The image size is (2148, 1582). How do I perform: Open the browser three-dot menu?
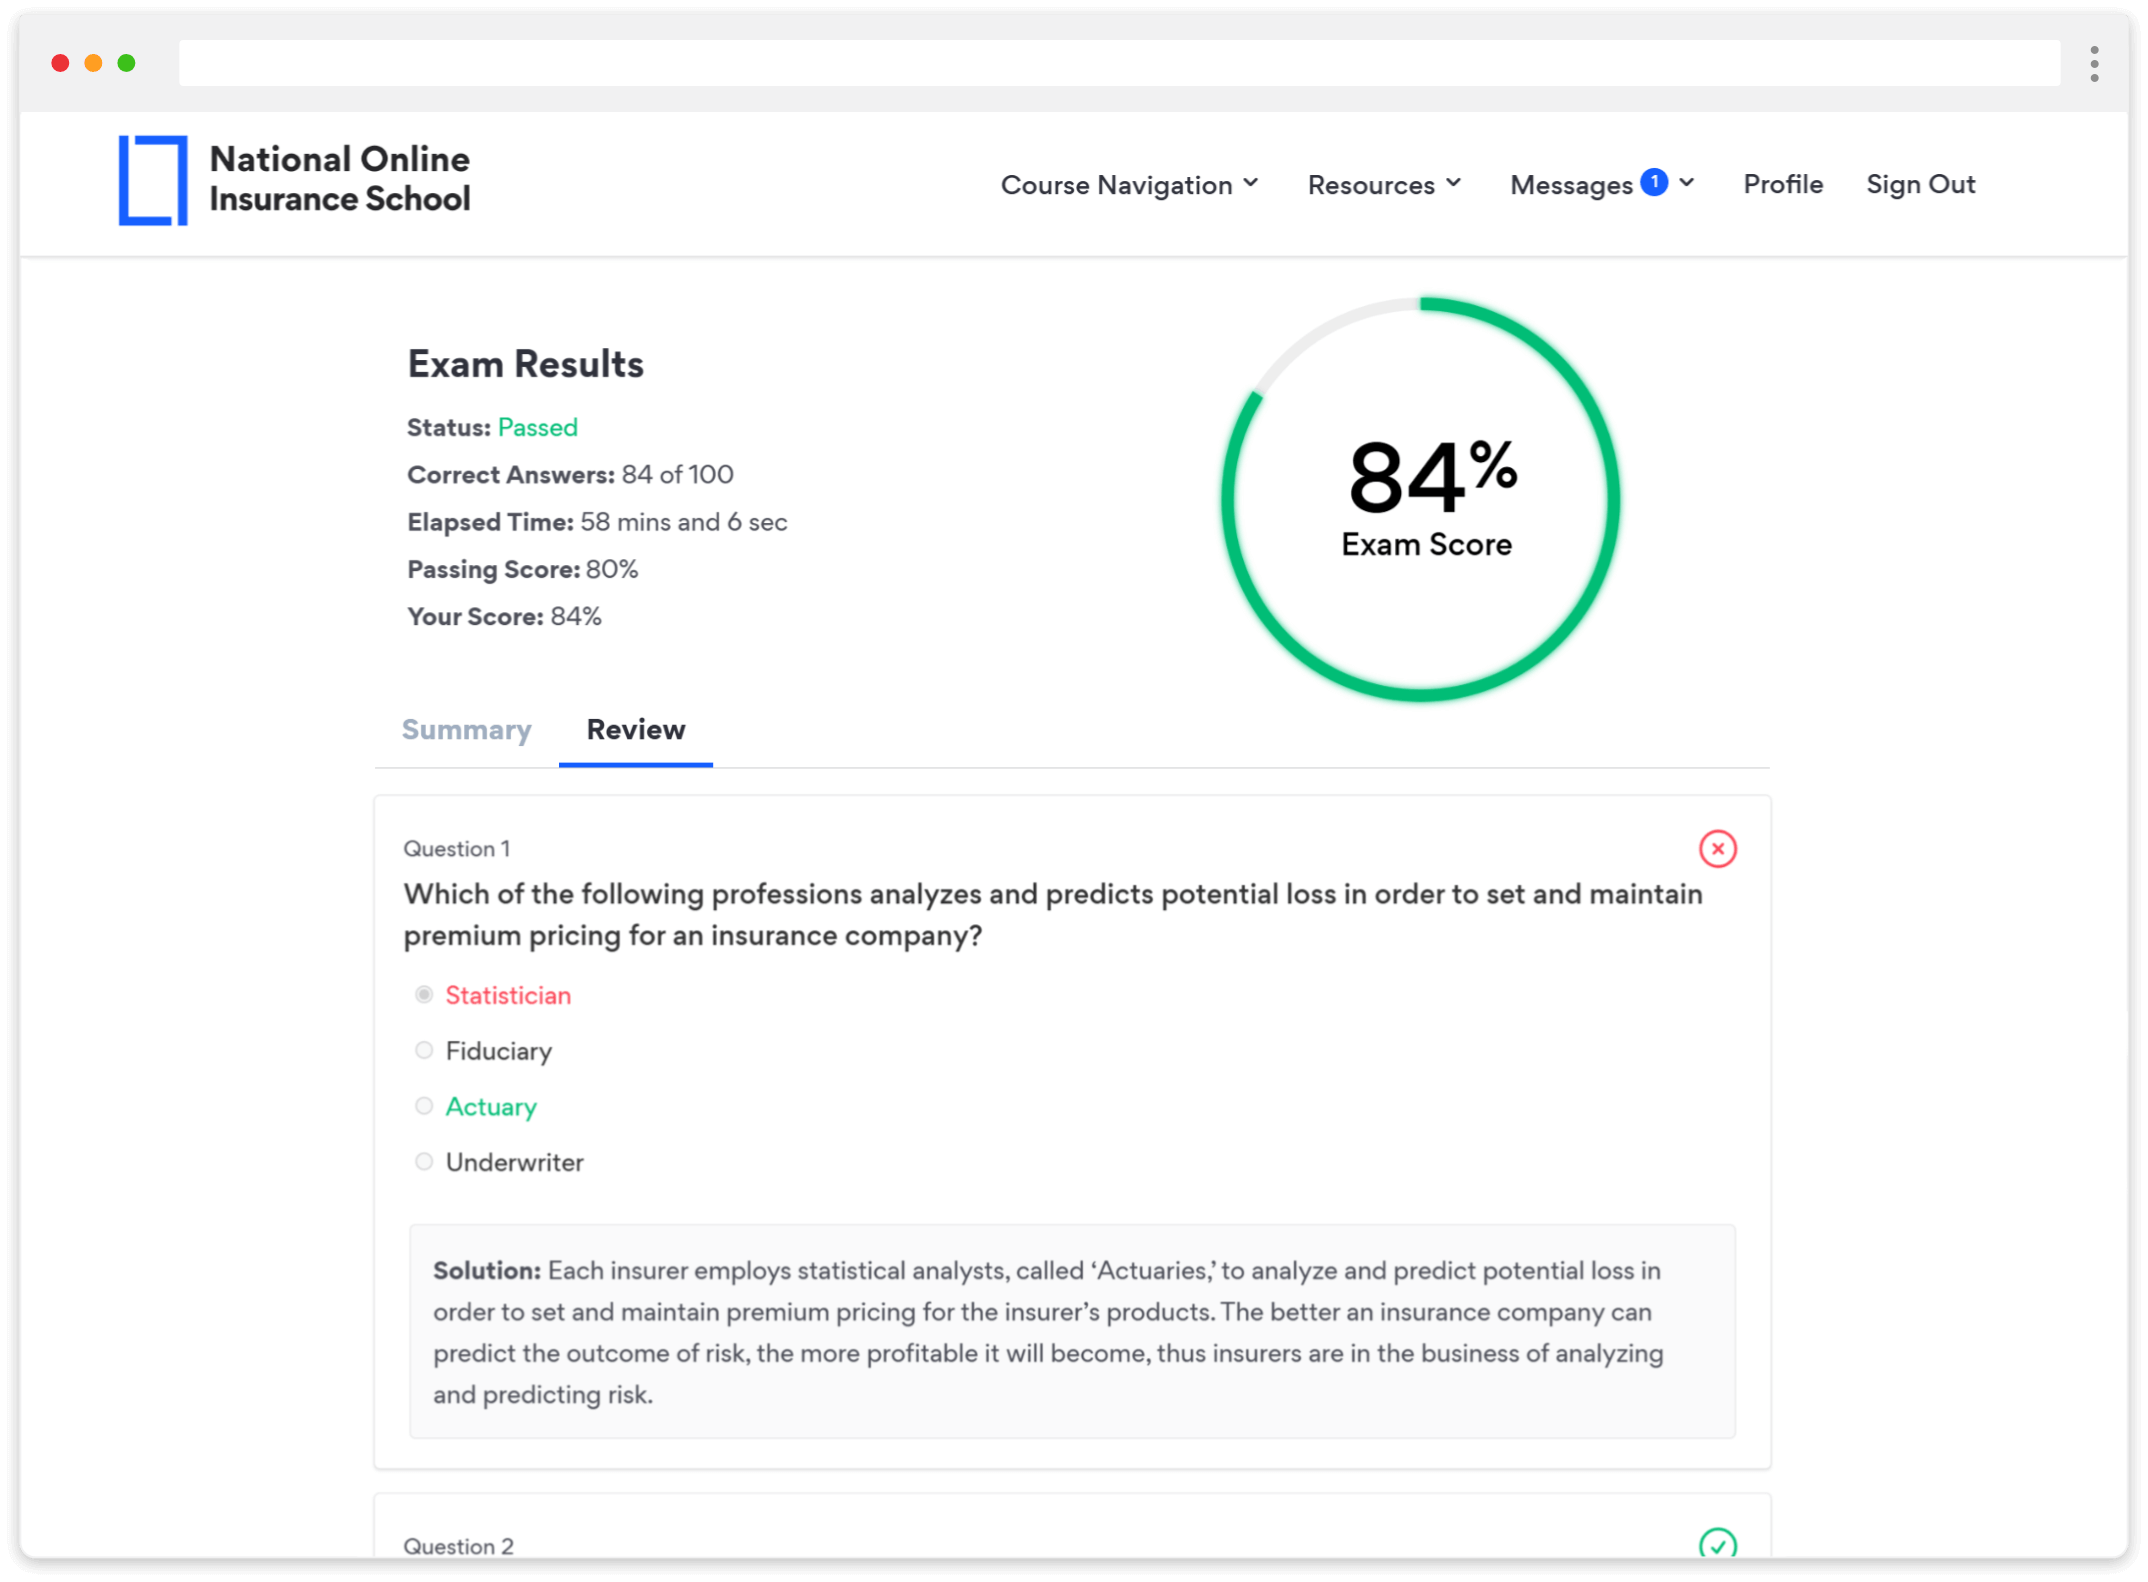point(2094,64)
